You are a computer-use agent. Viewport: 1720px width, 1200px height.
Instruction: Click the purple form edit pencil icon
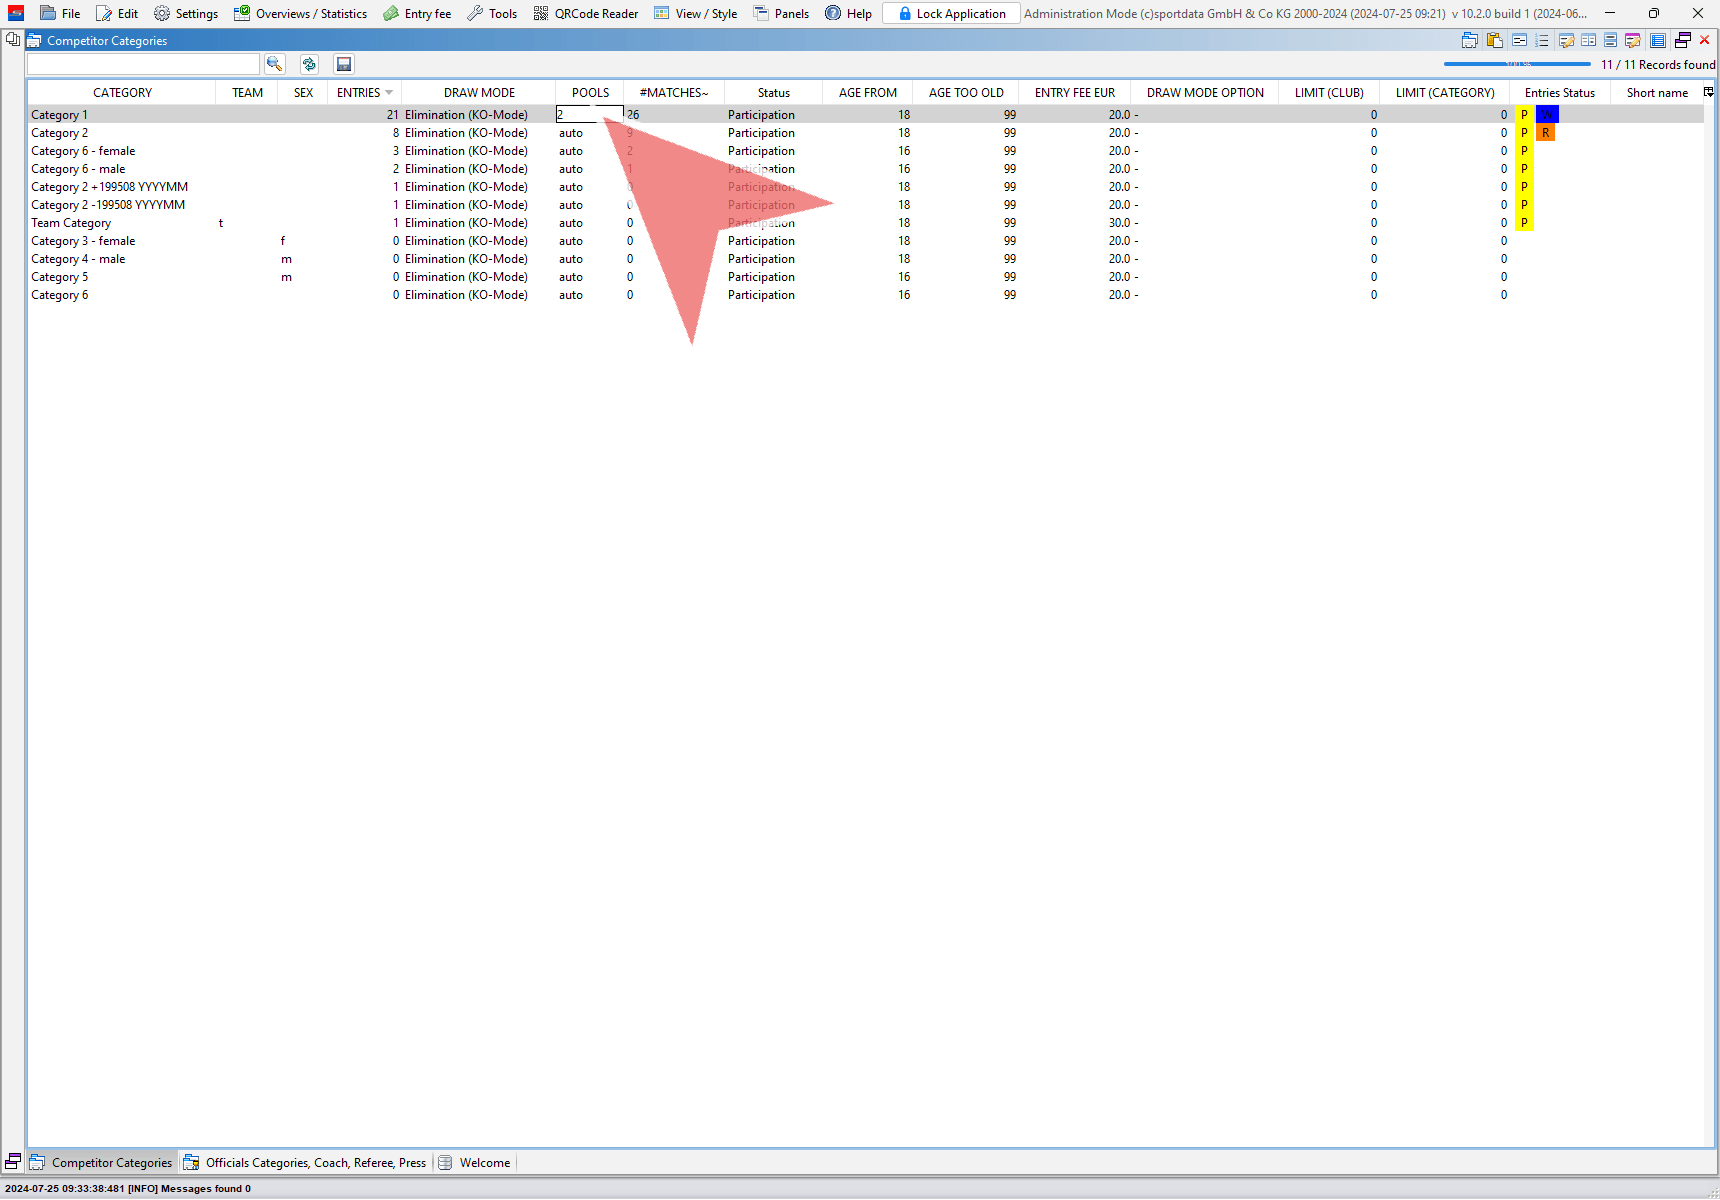tap(1633, 41)
